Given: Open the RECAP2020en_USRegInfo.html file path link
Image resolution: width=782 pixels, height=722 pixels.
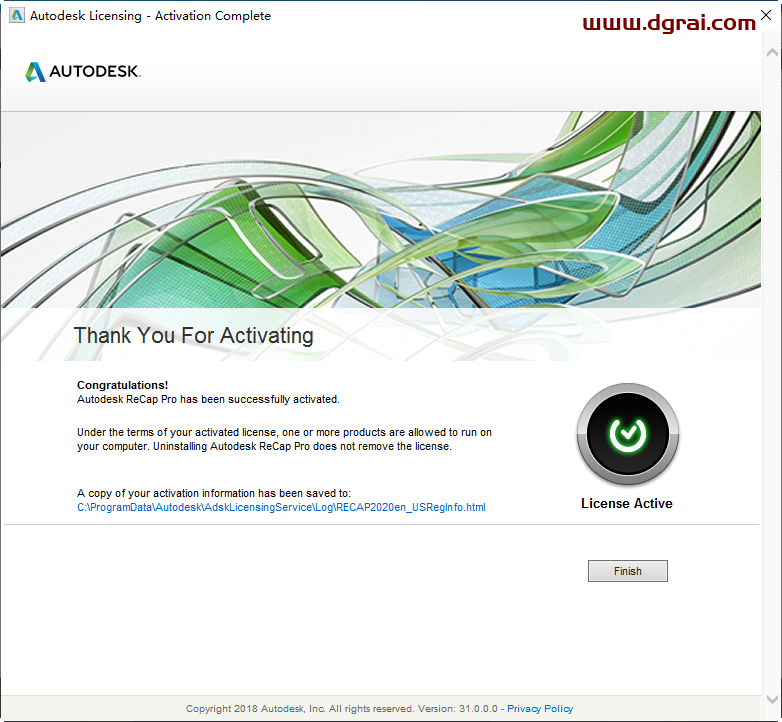Looking at the screenshot, I should 281,508.
